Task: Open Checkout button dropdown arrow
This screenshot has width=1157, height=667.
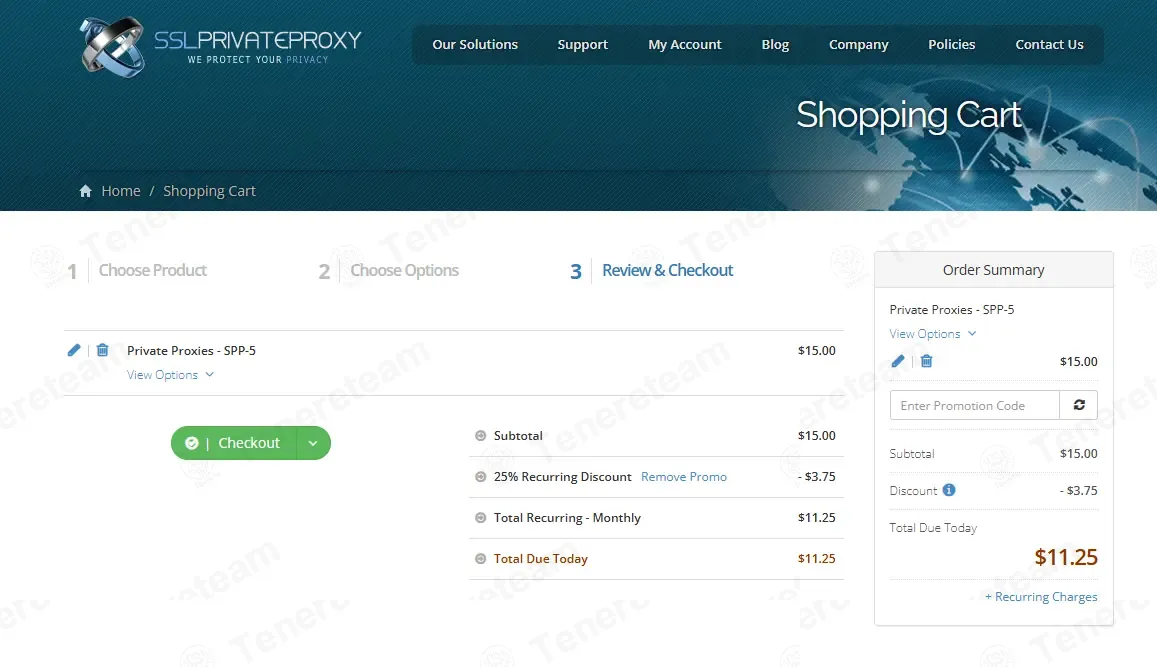Action: pos(314,443)
